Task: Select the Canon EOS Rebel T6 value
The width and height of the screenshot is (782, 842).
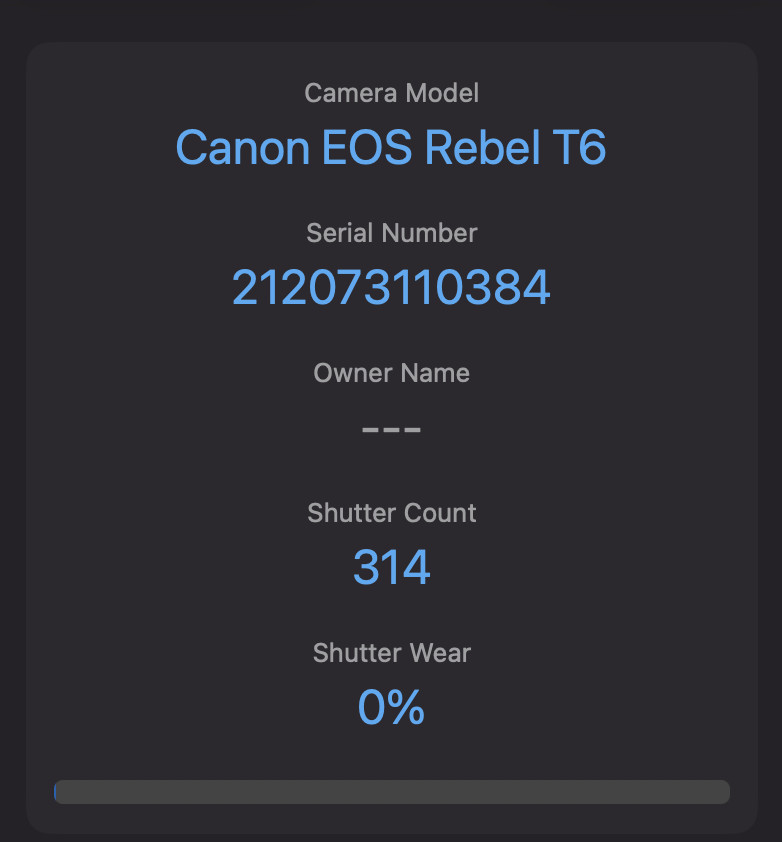Action: coord(391,149)
